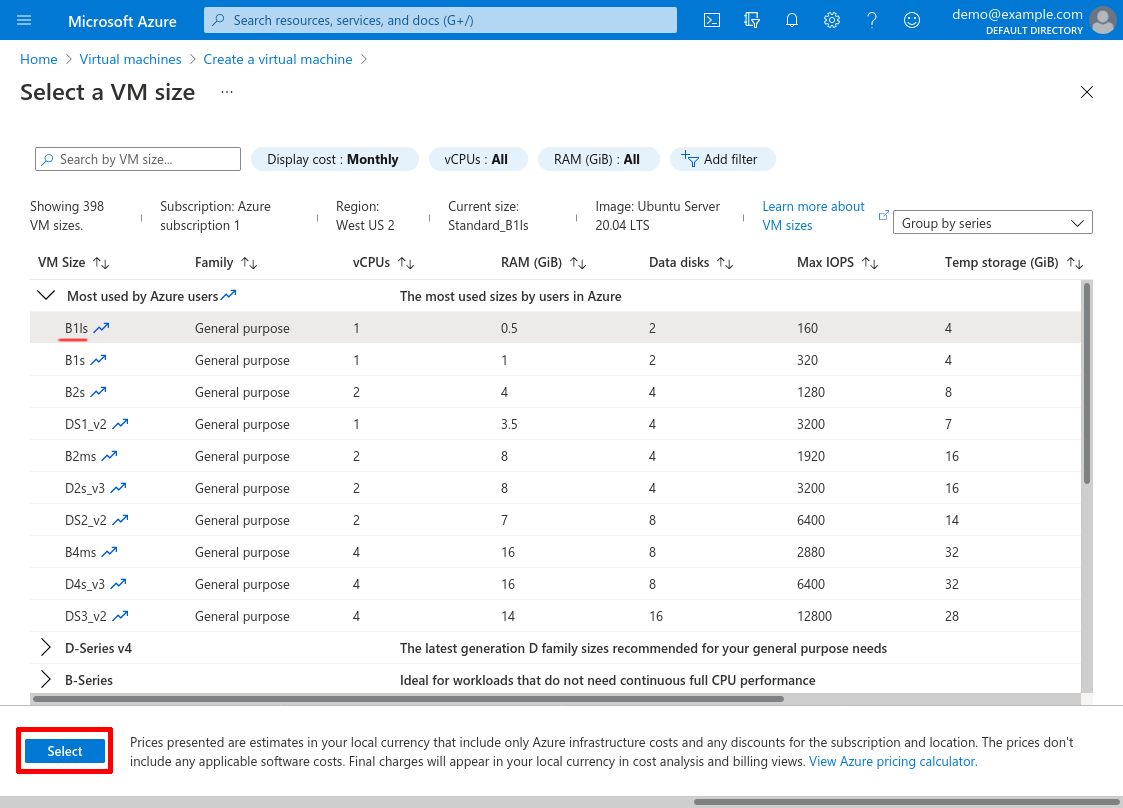
Task: Select the B2ms size row
Action: coord(555,456)
